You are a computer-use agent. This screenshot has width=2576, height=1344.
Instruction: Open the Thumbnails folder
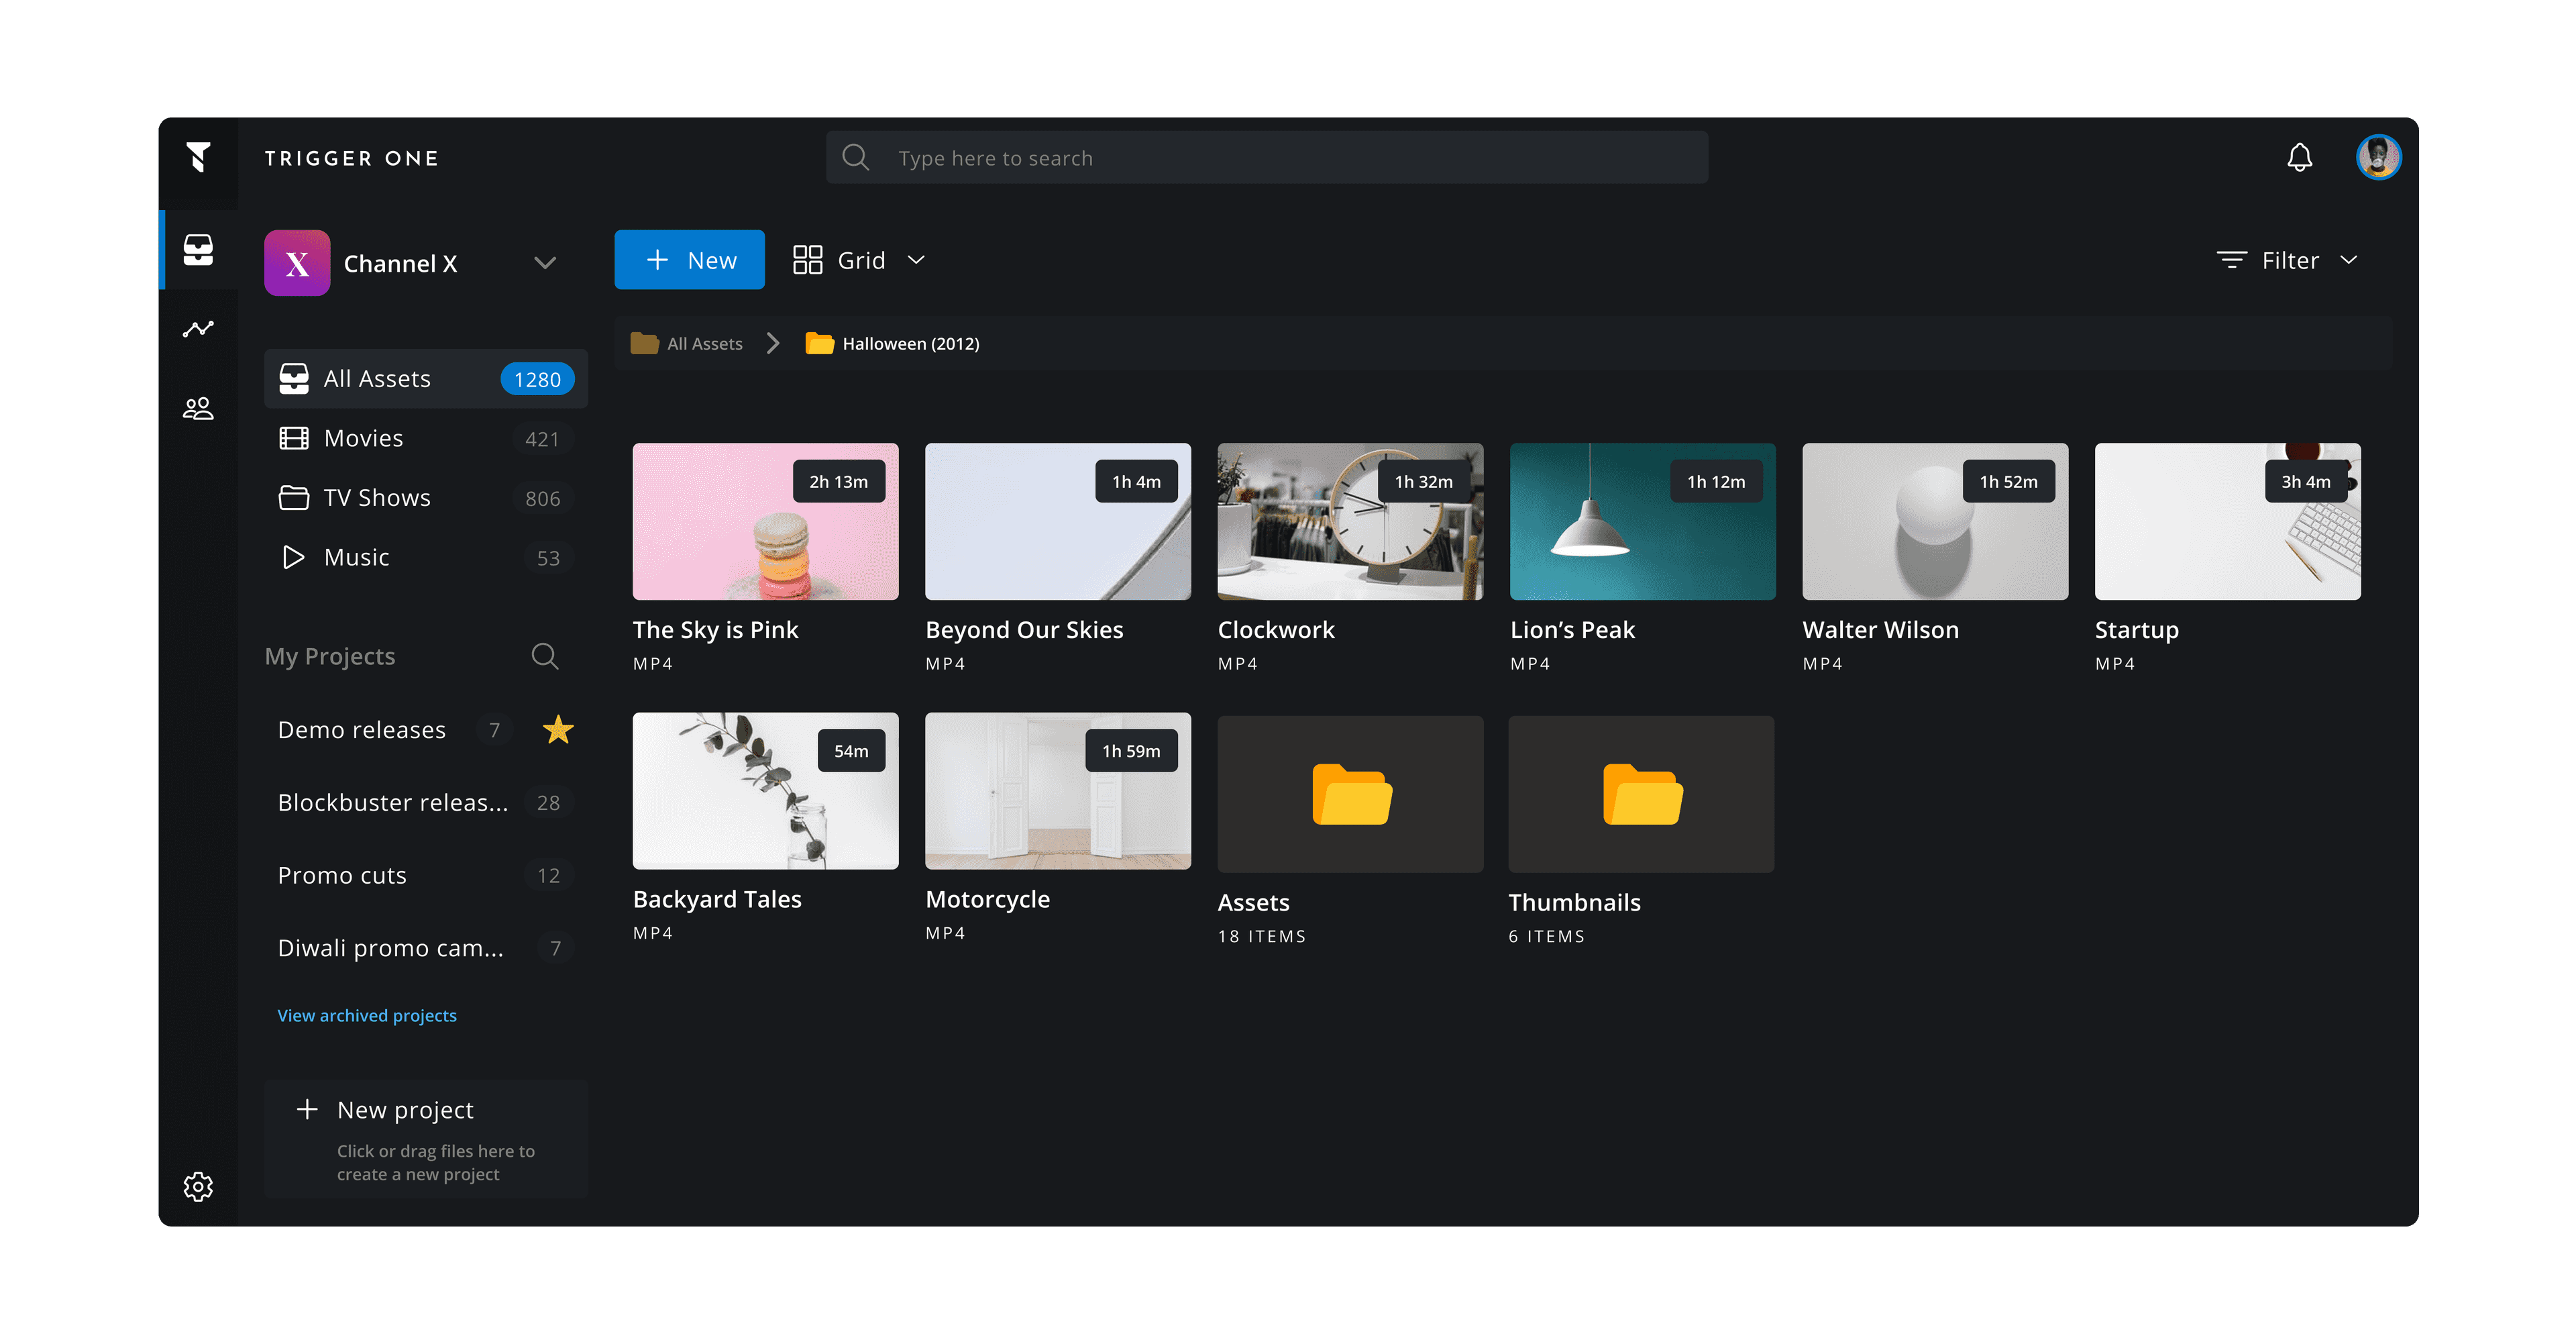[x=1641, y=794]
